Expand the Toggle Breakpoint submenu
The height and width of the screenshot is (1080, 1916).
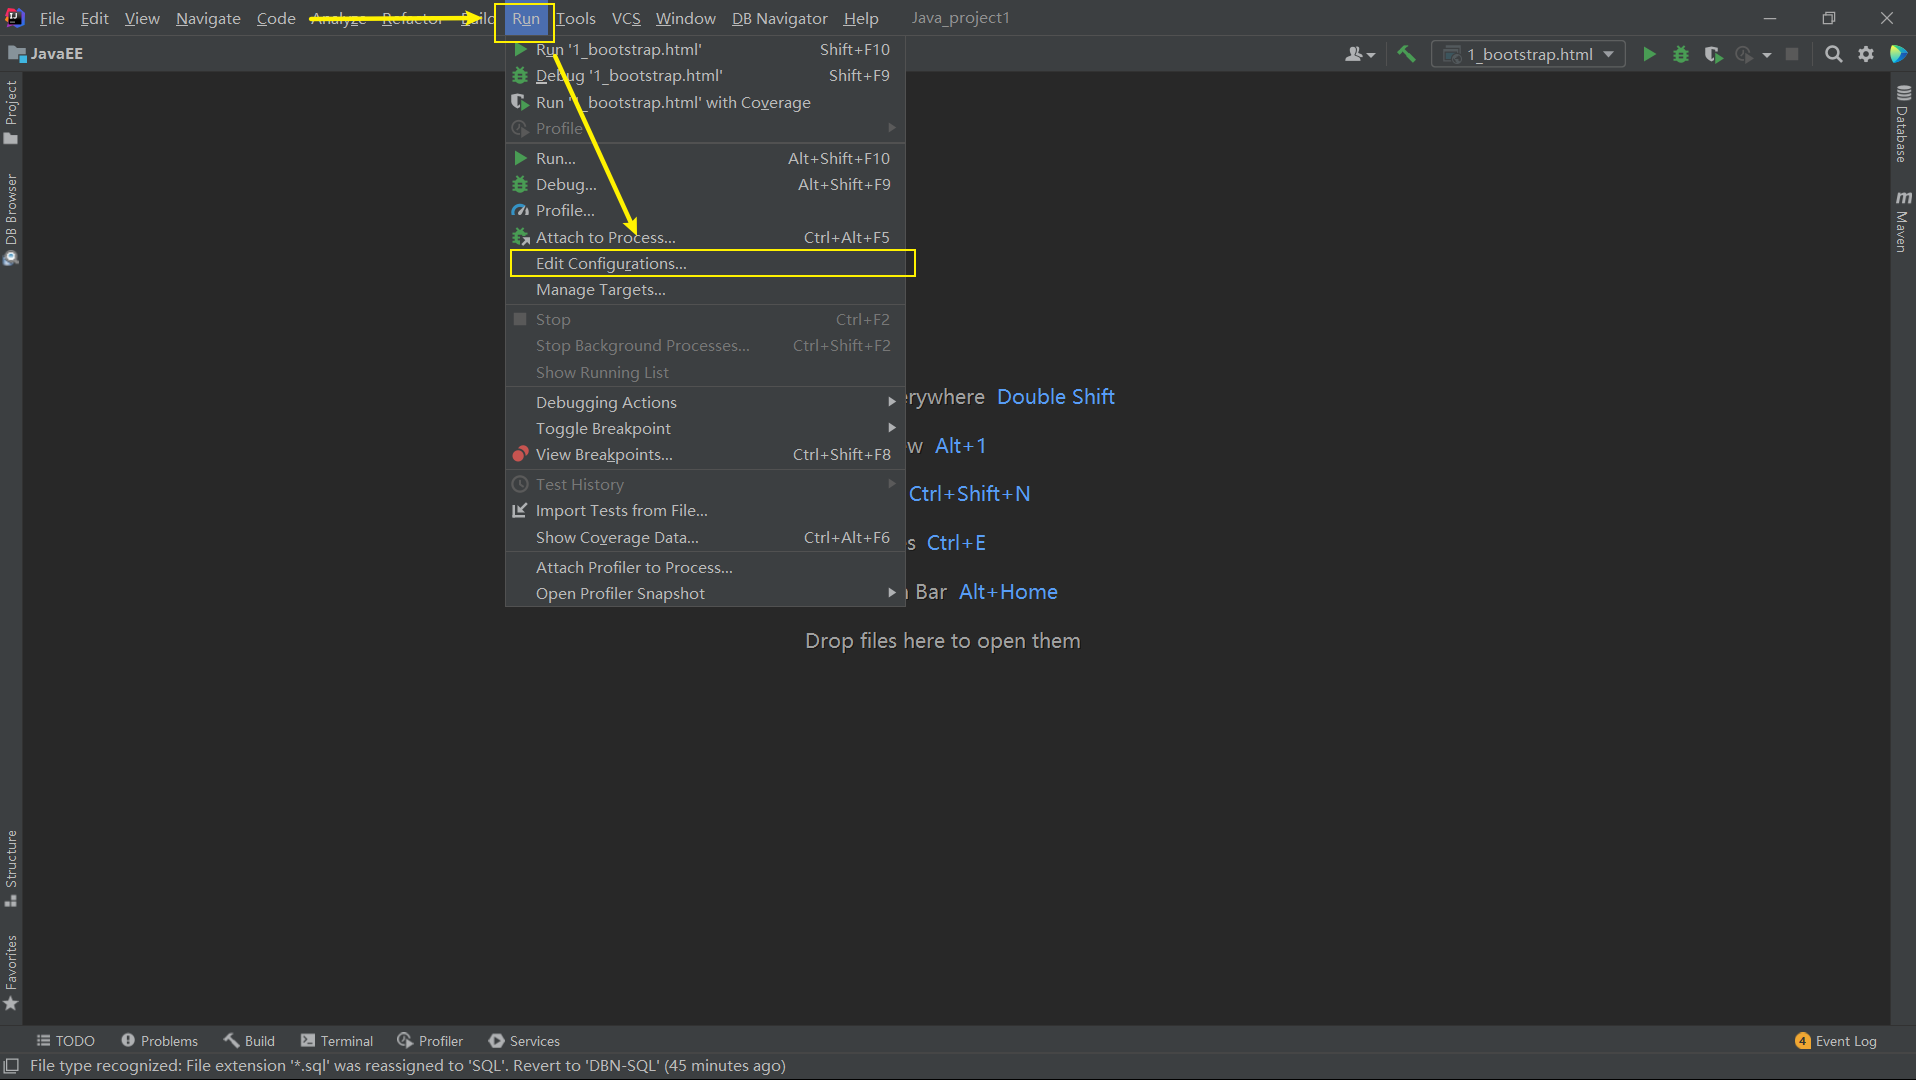(705, 428)
